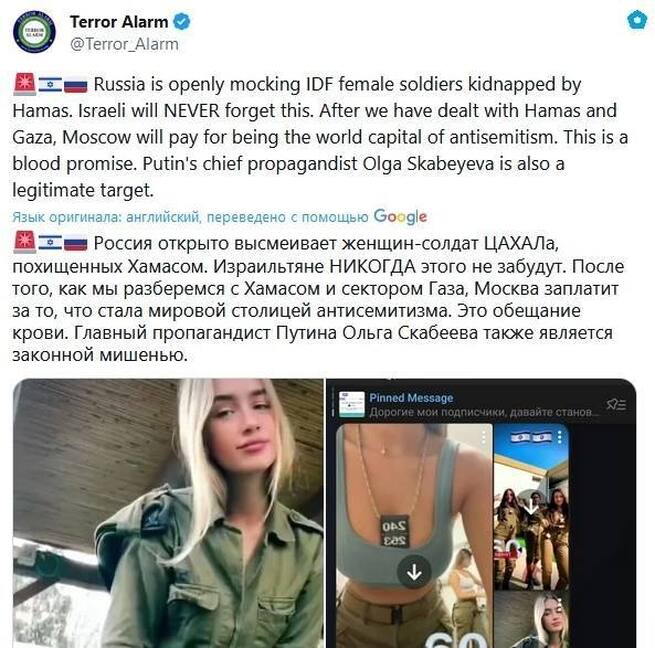The height and width of the screenshot is (648, 655).
Task: Download the group soldiers video
Action: (531, 507)
